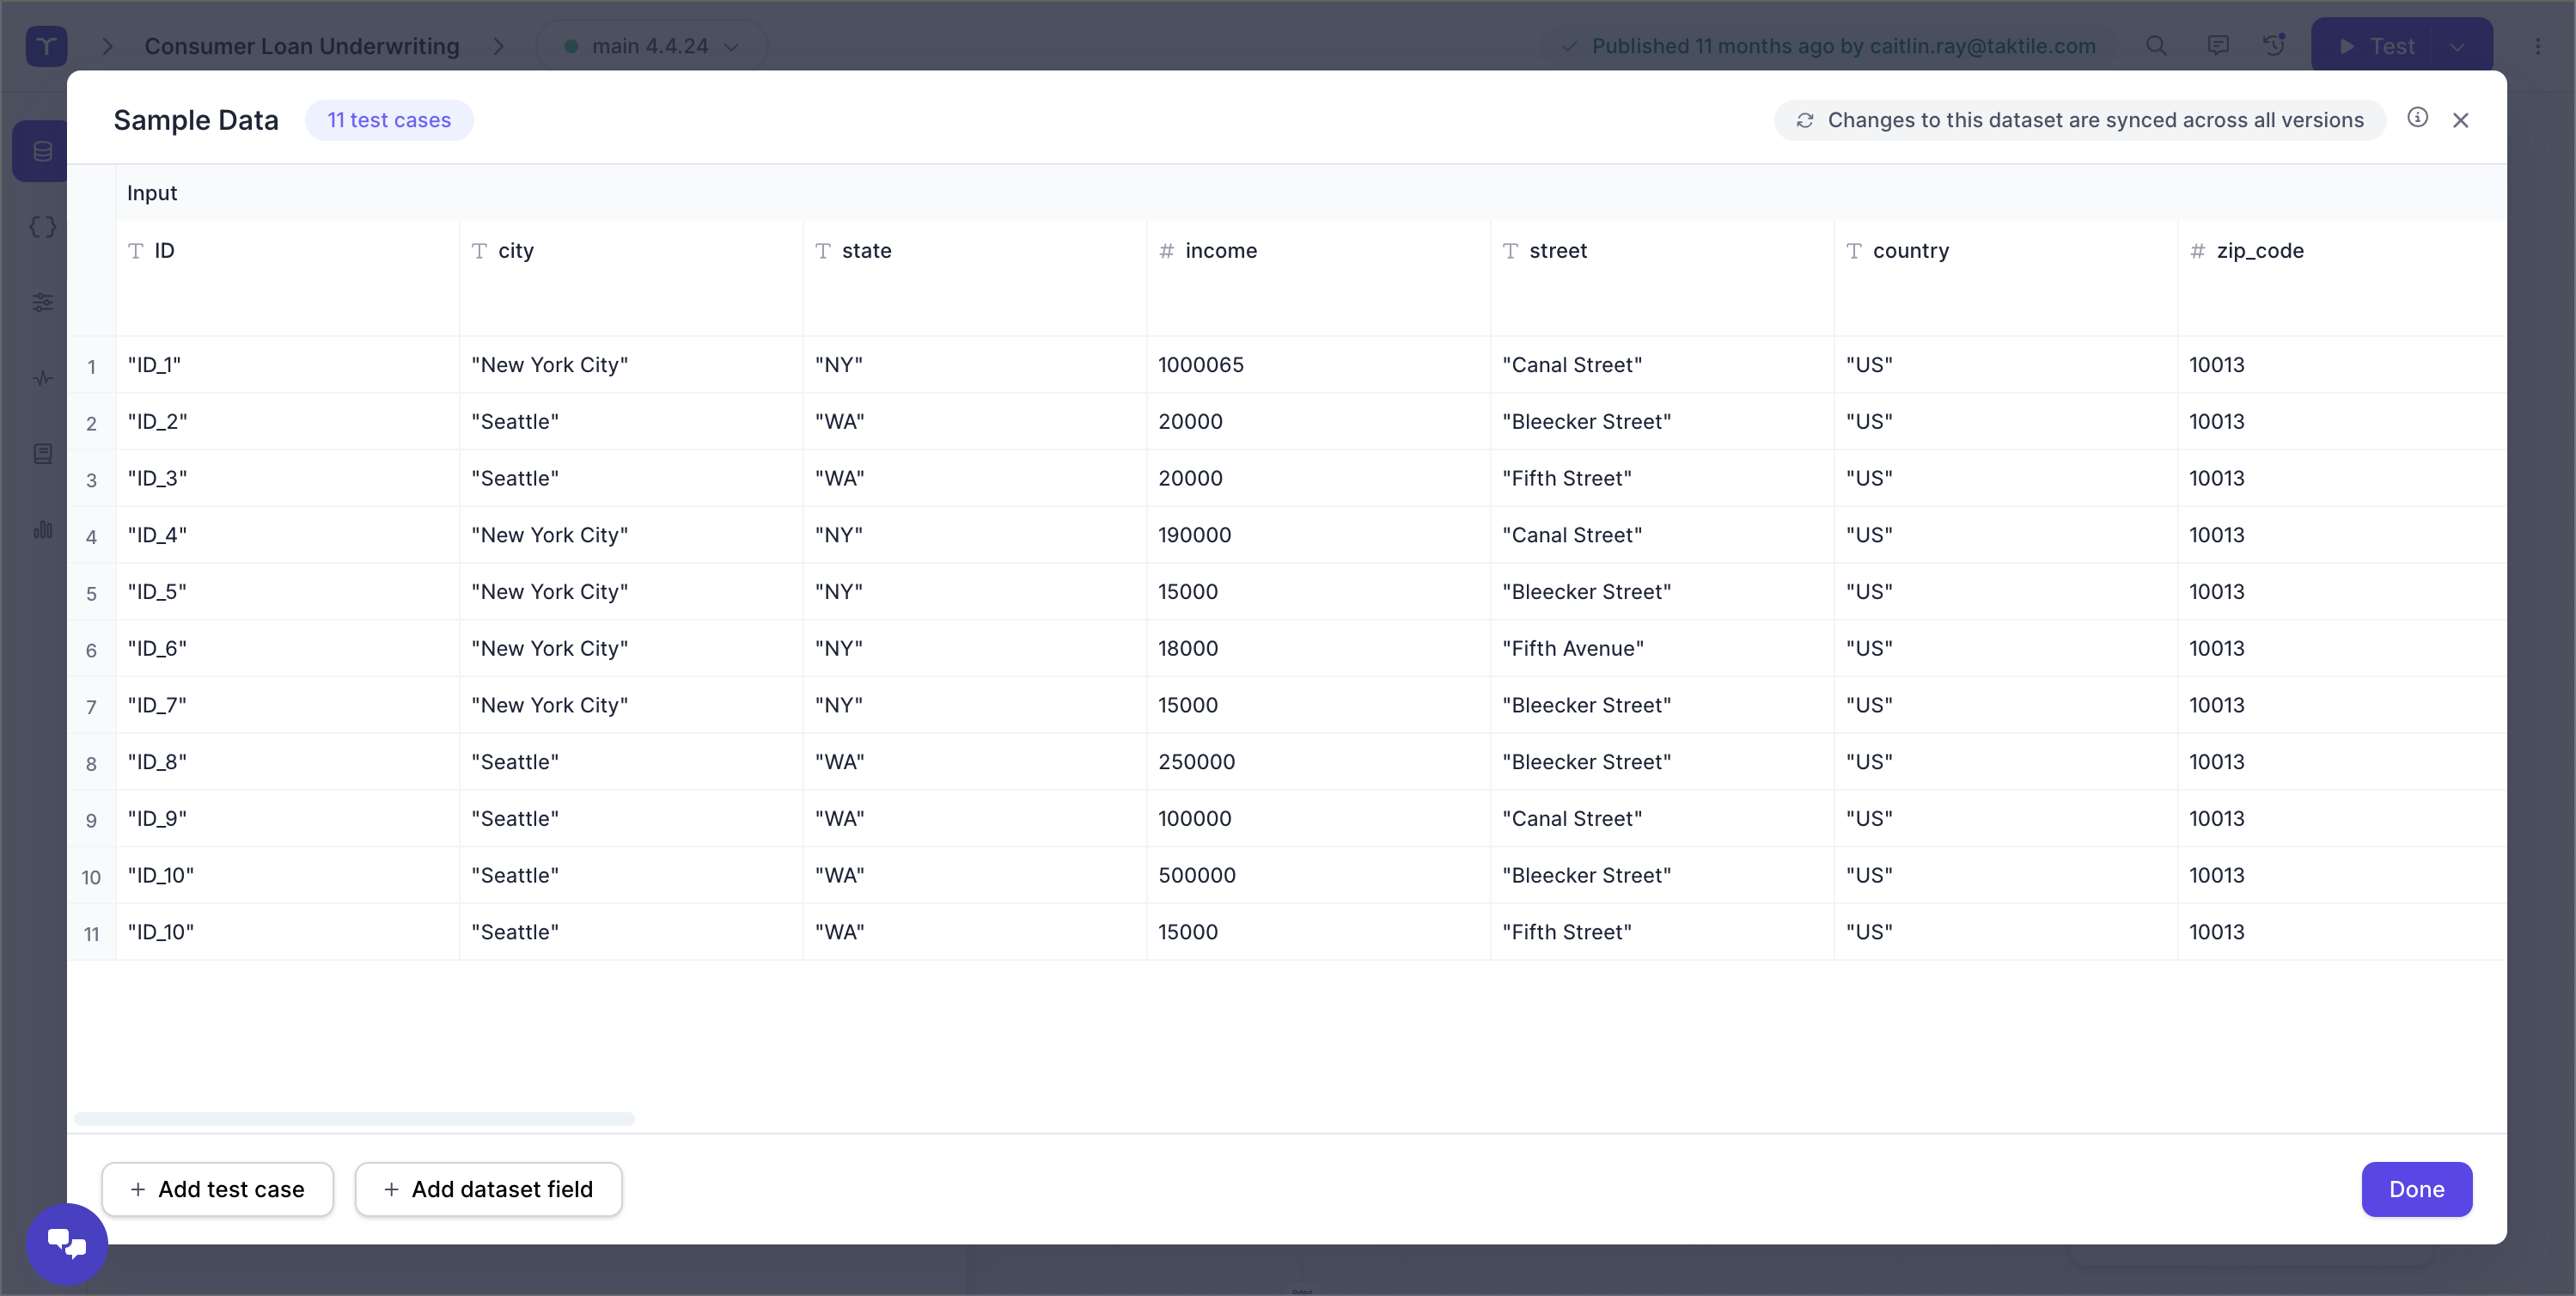The width and height of the screenshot is (2576, 1296).
Task: Edit the "ID_1" cell
Action: click(288, 365)
